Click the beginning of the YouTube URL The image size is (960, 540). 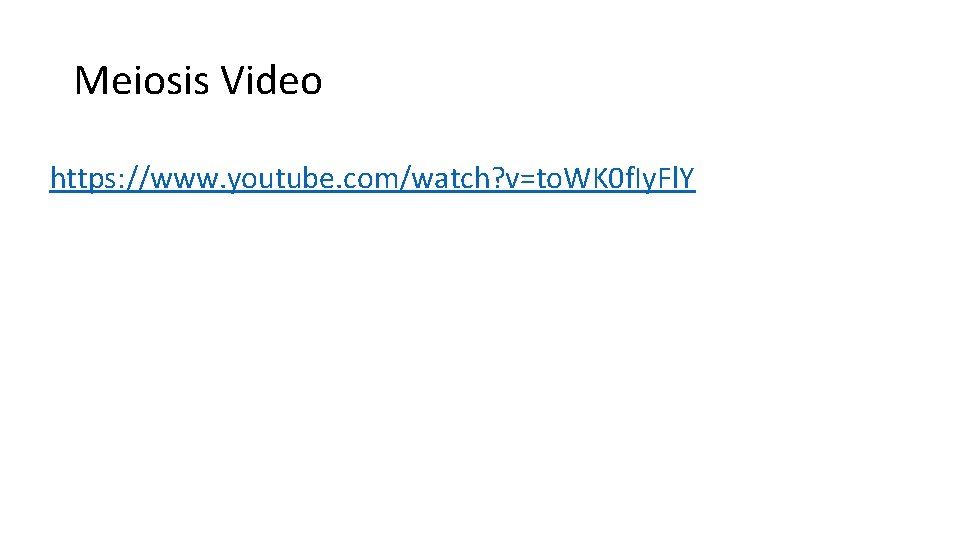53,179
